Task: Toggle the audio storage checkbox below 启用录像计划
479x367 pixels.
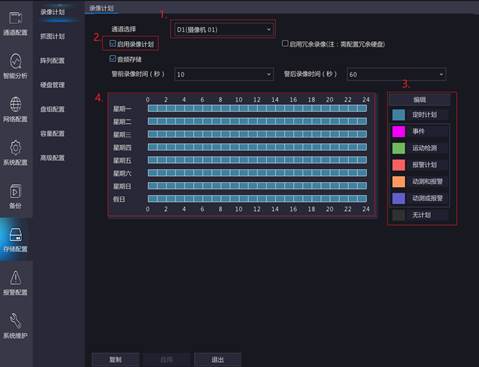Action: pyautogui.click(x=113, y=59)
